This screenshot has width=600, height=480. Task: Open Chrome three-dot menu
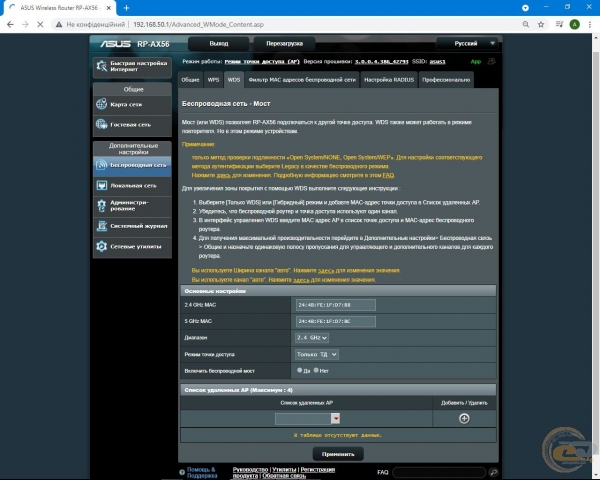coord(590,24)
